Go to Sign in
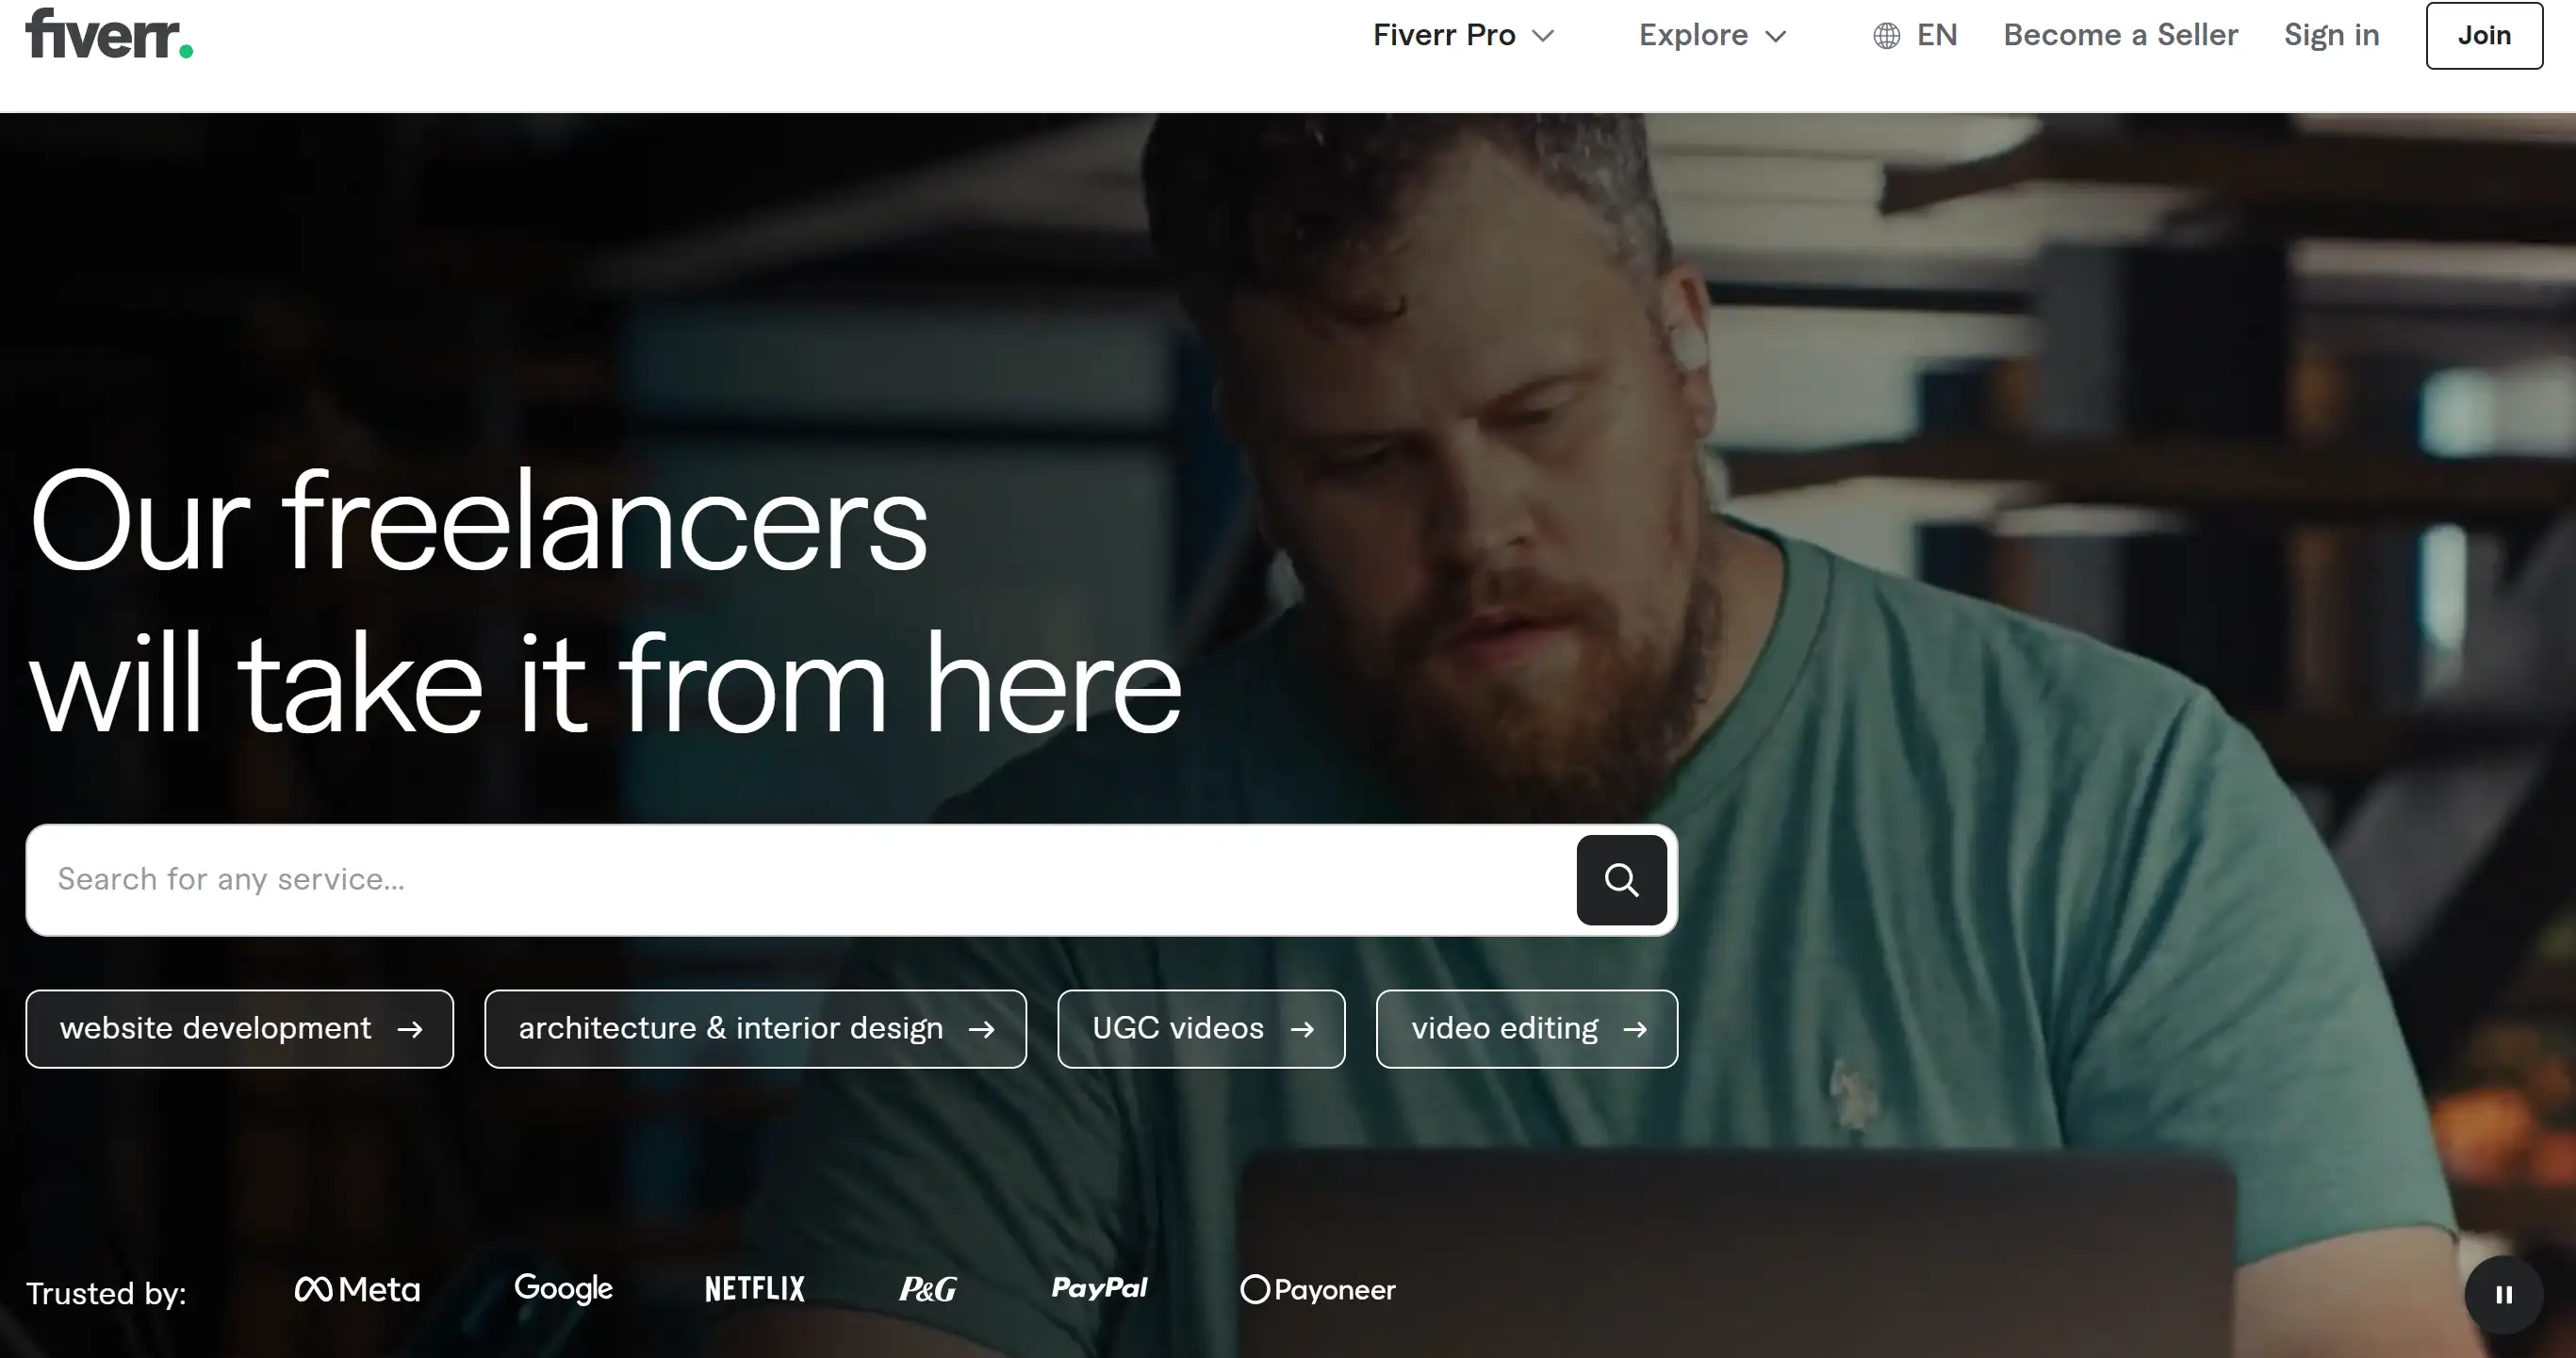The height and width of the screenshot is (1358, 2576). 2331,35
